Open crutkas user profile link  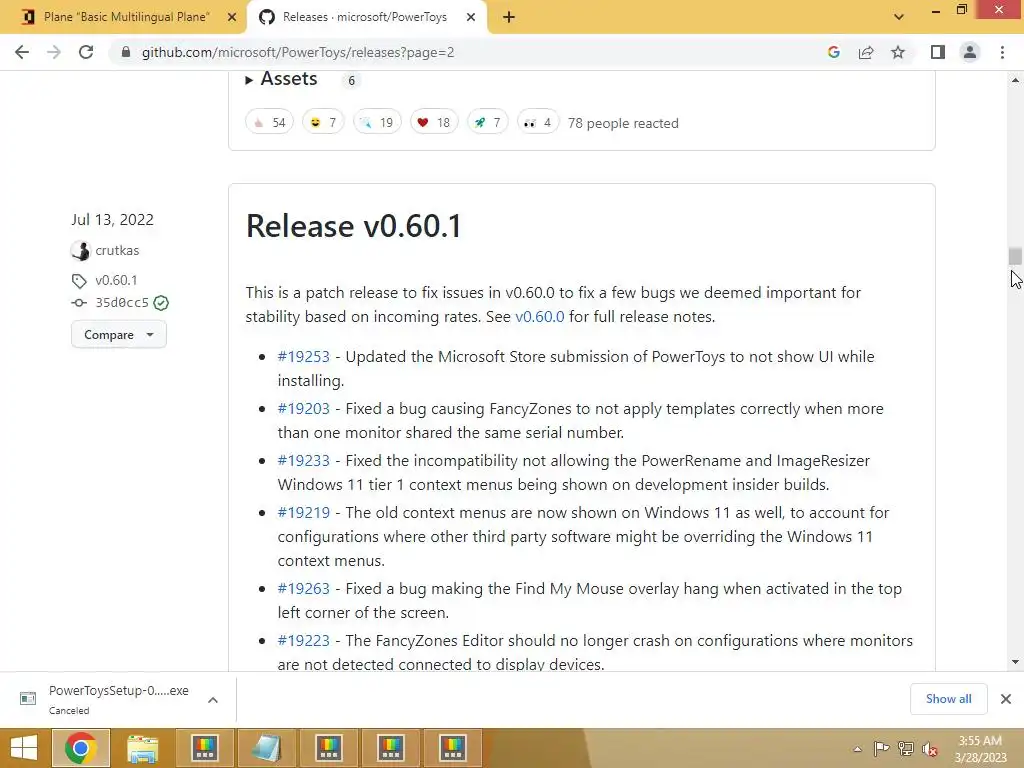pyautogui.click(x=117, y=250)
